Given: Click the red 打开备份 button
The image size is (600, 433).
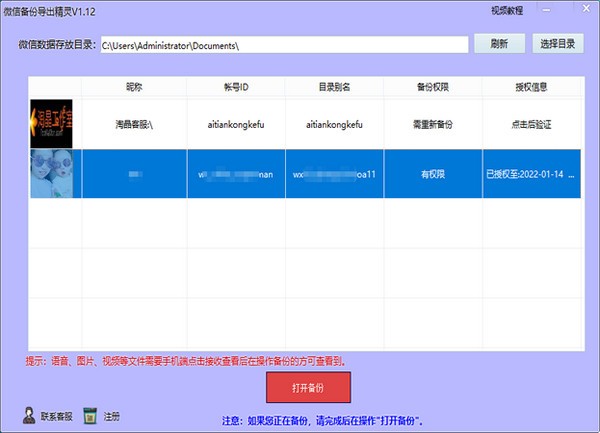Looking at the screenshot, I should point(309,385).
